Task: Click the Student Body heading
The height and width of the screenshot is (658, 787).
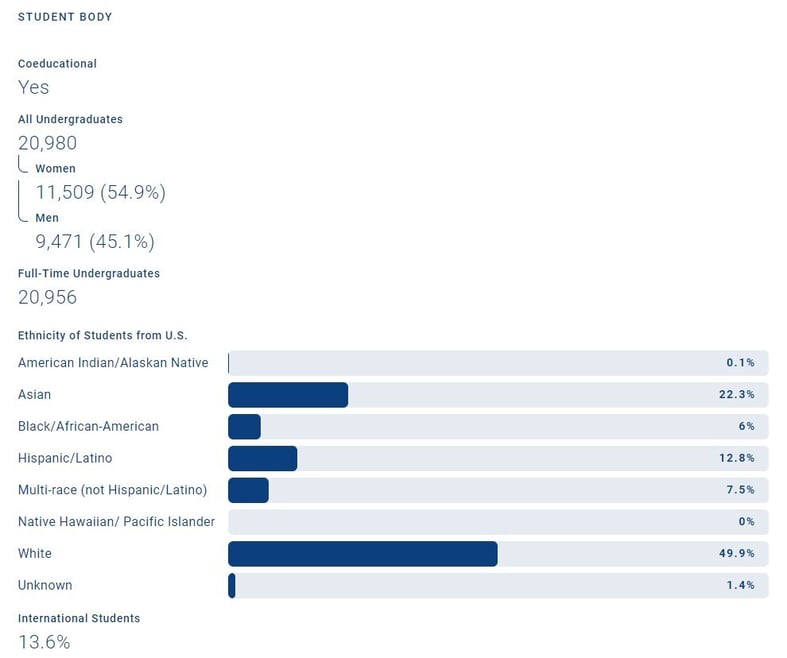Action: click(65, 17)
